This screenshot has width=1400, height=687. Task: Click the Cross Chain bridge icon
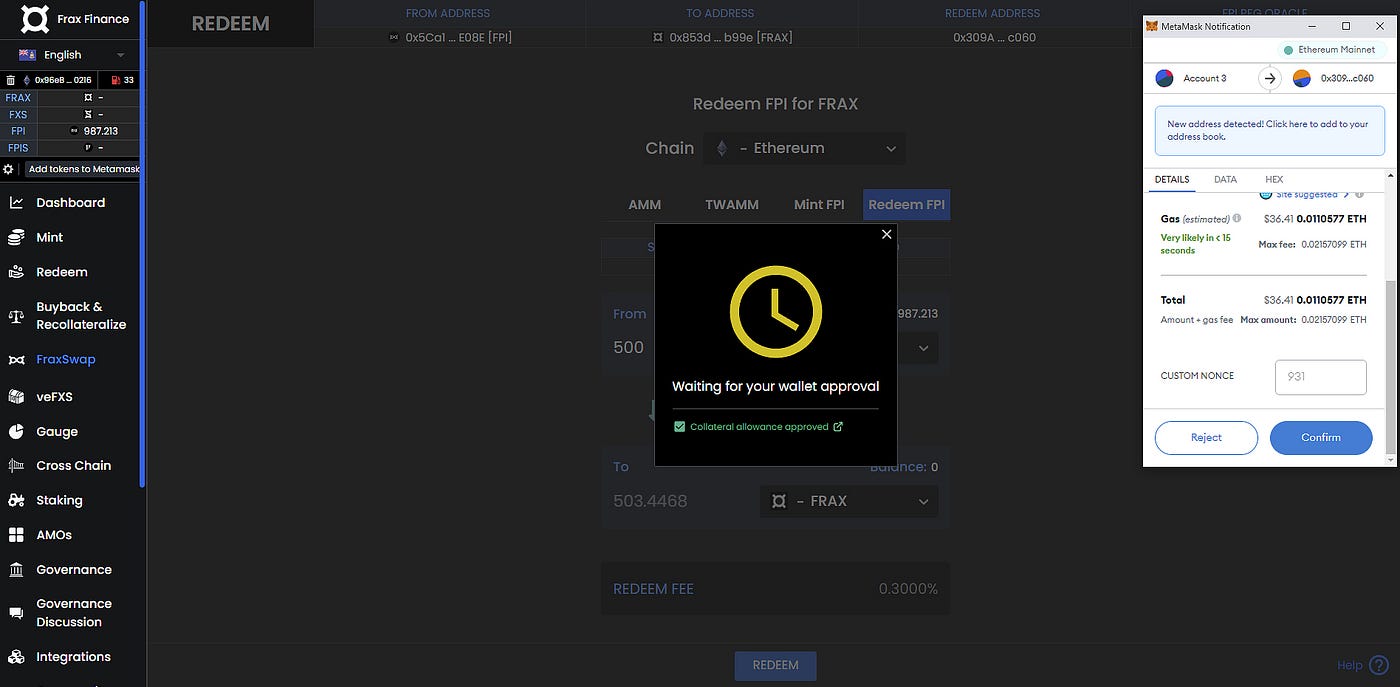point(16,465)
